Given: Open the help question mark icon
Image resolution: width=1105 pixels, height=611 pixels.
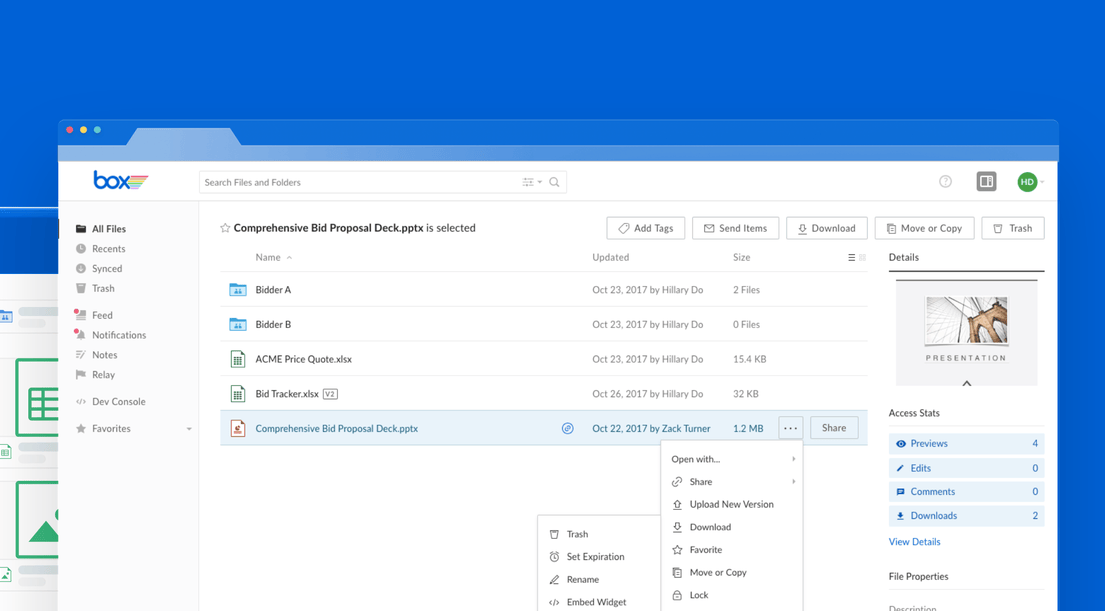Looking at the screenshot, I should [946, 182].
